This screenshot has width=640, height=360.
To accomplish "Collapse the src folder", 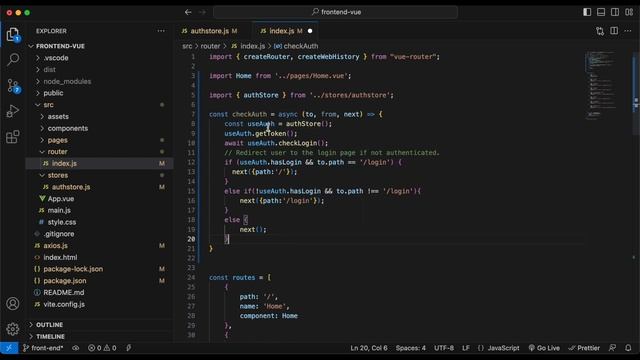I will [x=48, y=105].
